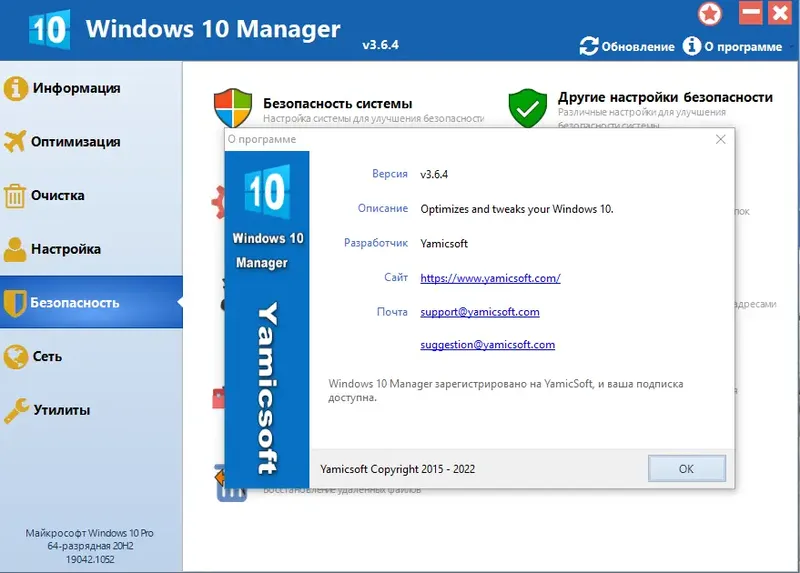Click the green checkmark shield icon
The image size is (800, 573).
[528, 108]
